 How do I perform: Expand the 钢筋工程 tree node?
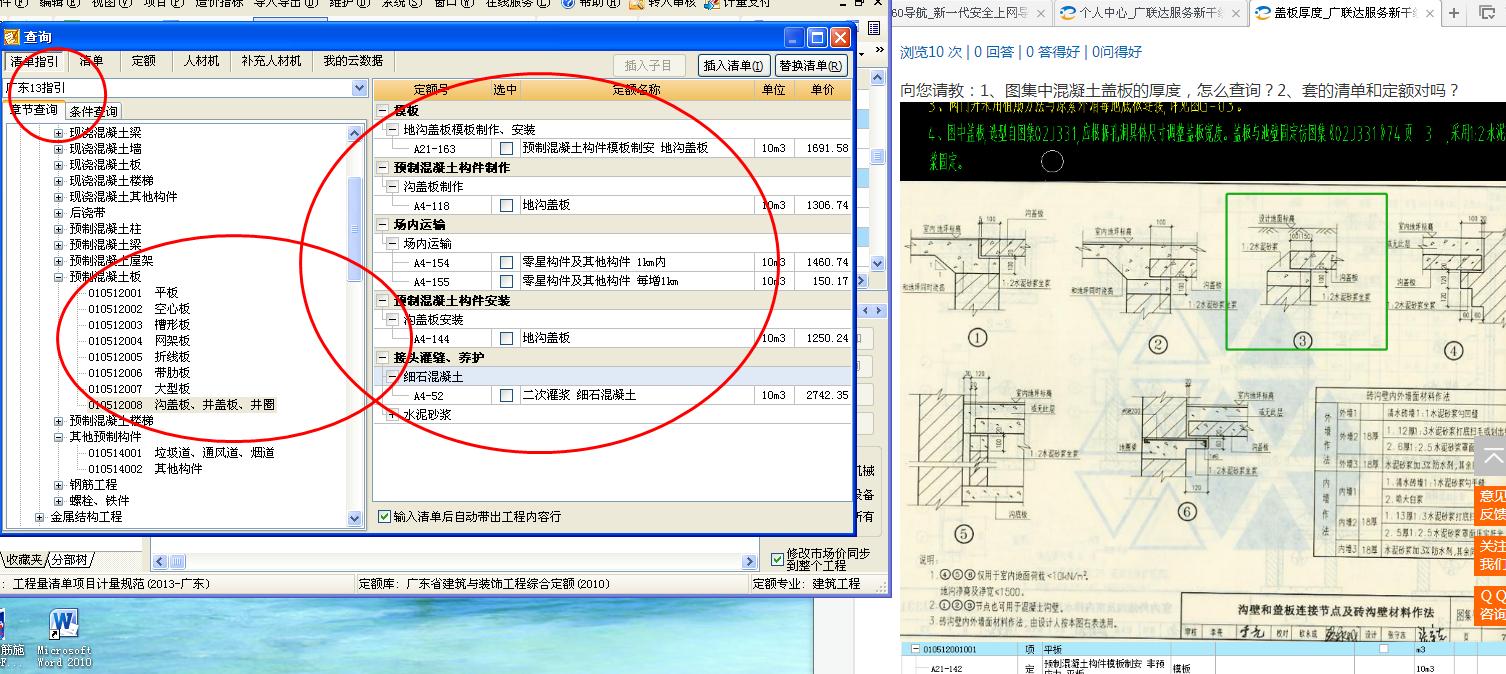point(59,485)
